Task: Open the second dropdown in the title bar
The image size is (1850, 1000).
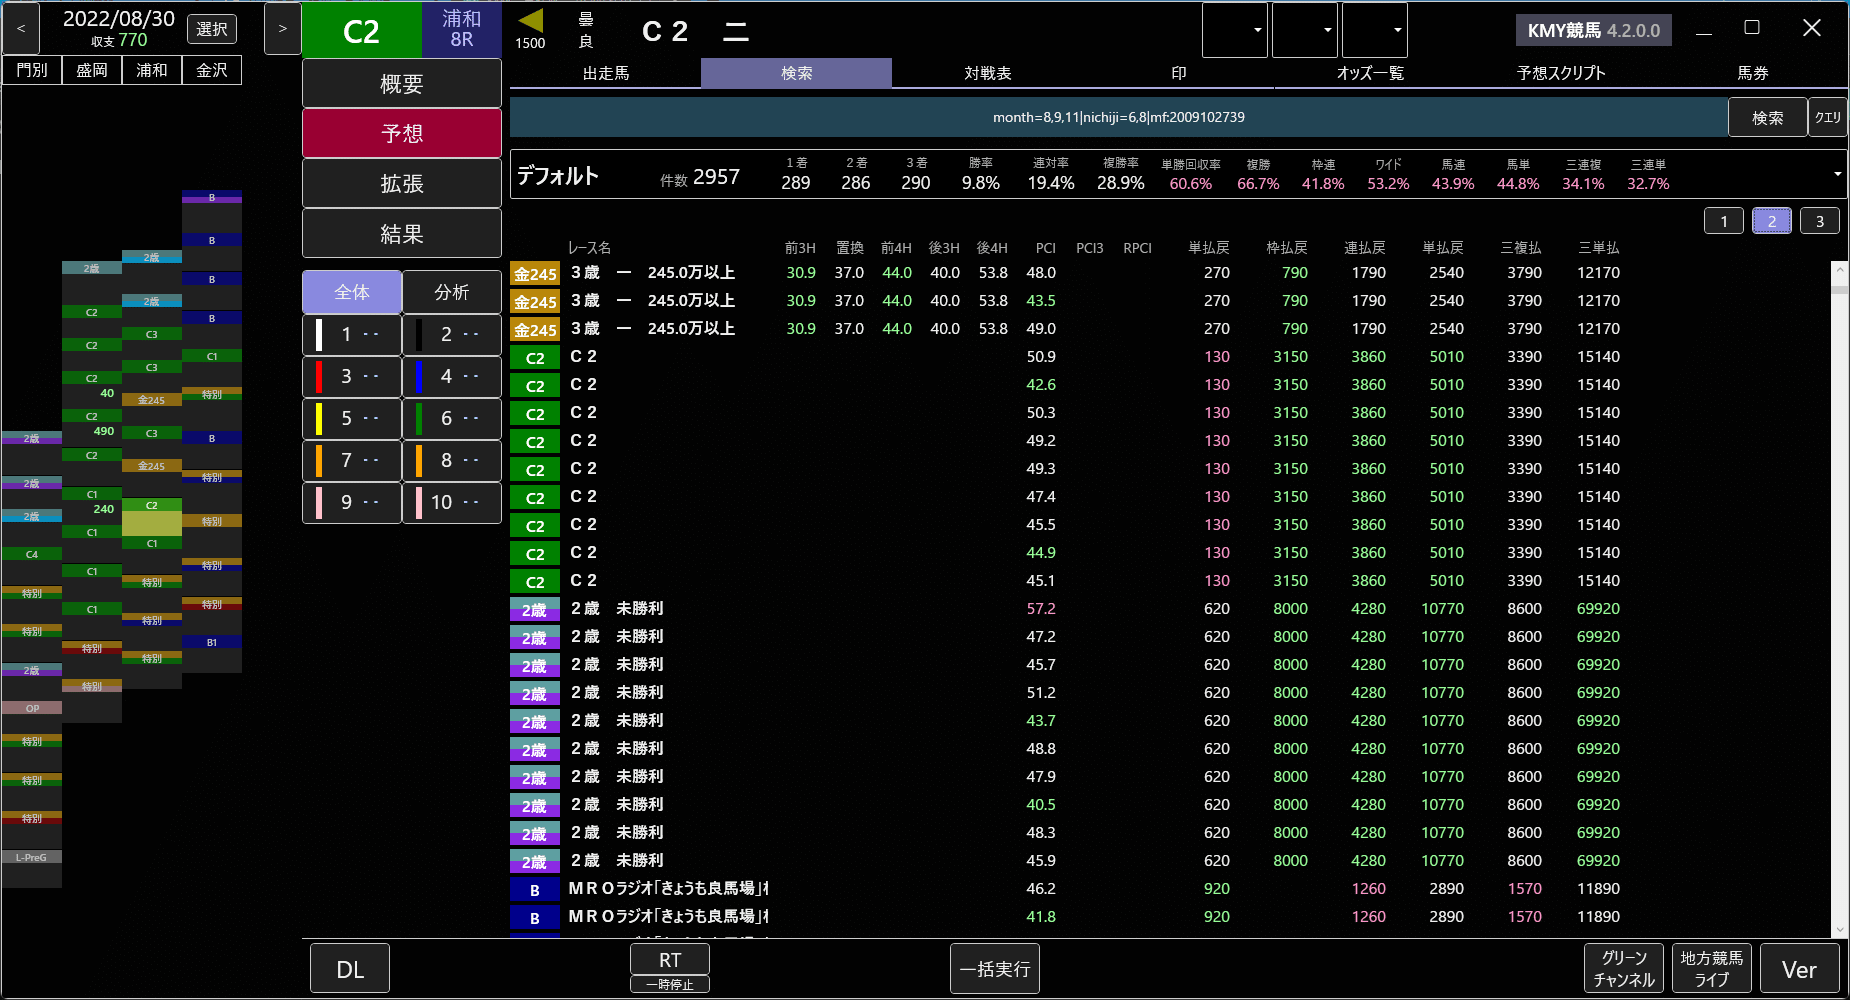Action: coord(1305,29)
